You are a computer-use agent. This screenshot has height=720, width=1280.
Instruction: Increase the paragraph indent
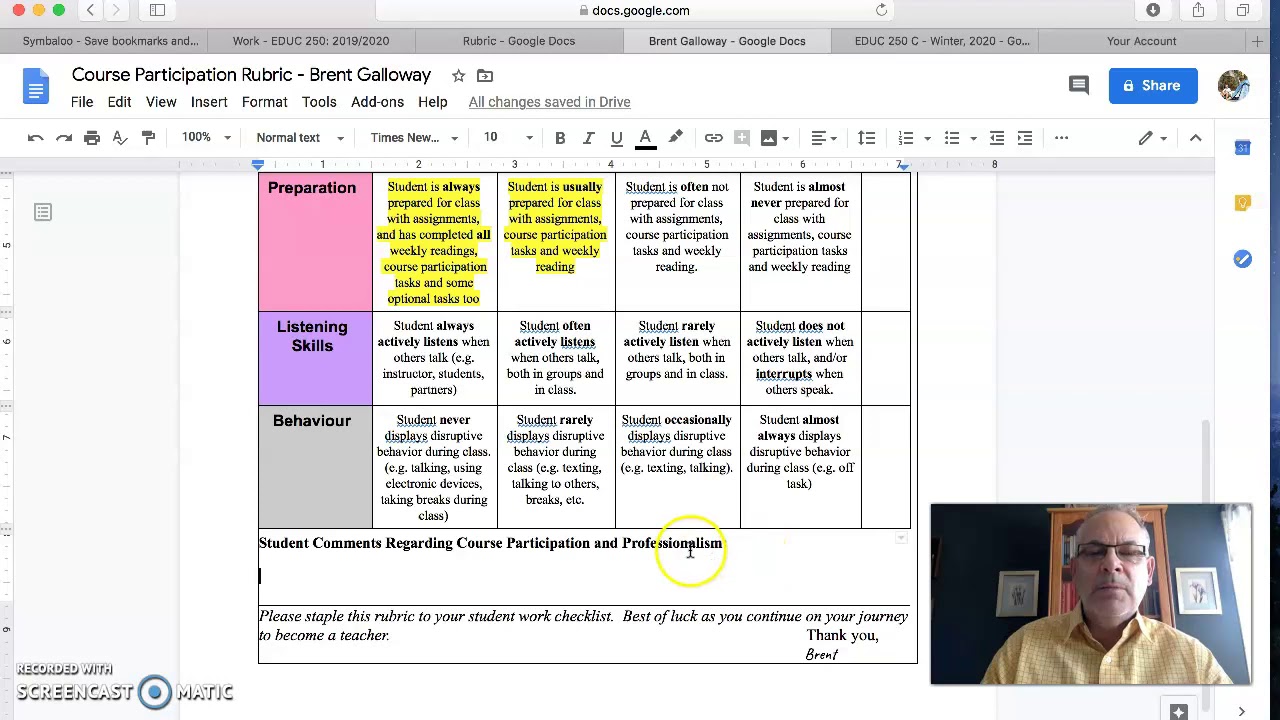1025,138
